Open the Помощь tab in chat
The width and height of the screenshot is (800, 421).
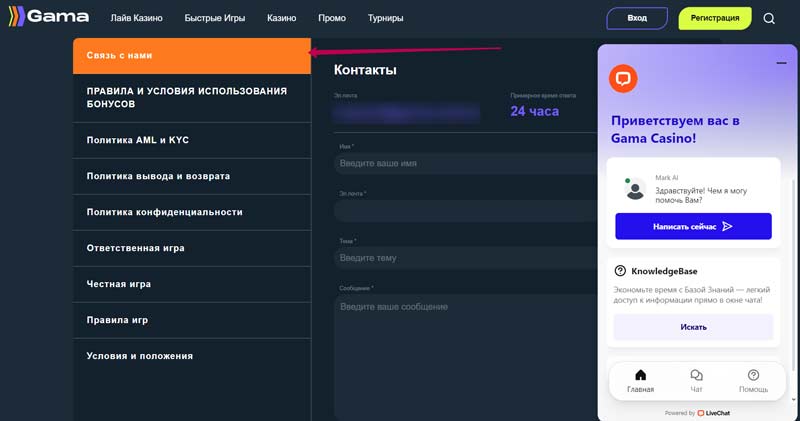[x=753, y=381]
